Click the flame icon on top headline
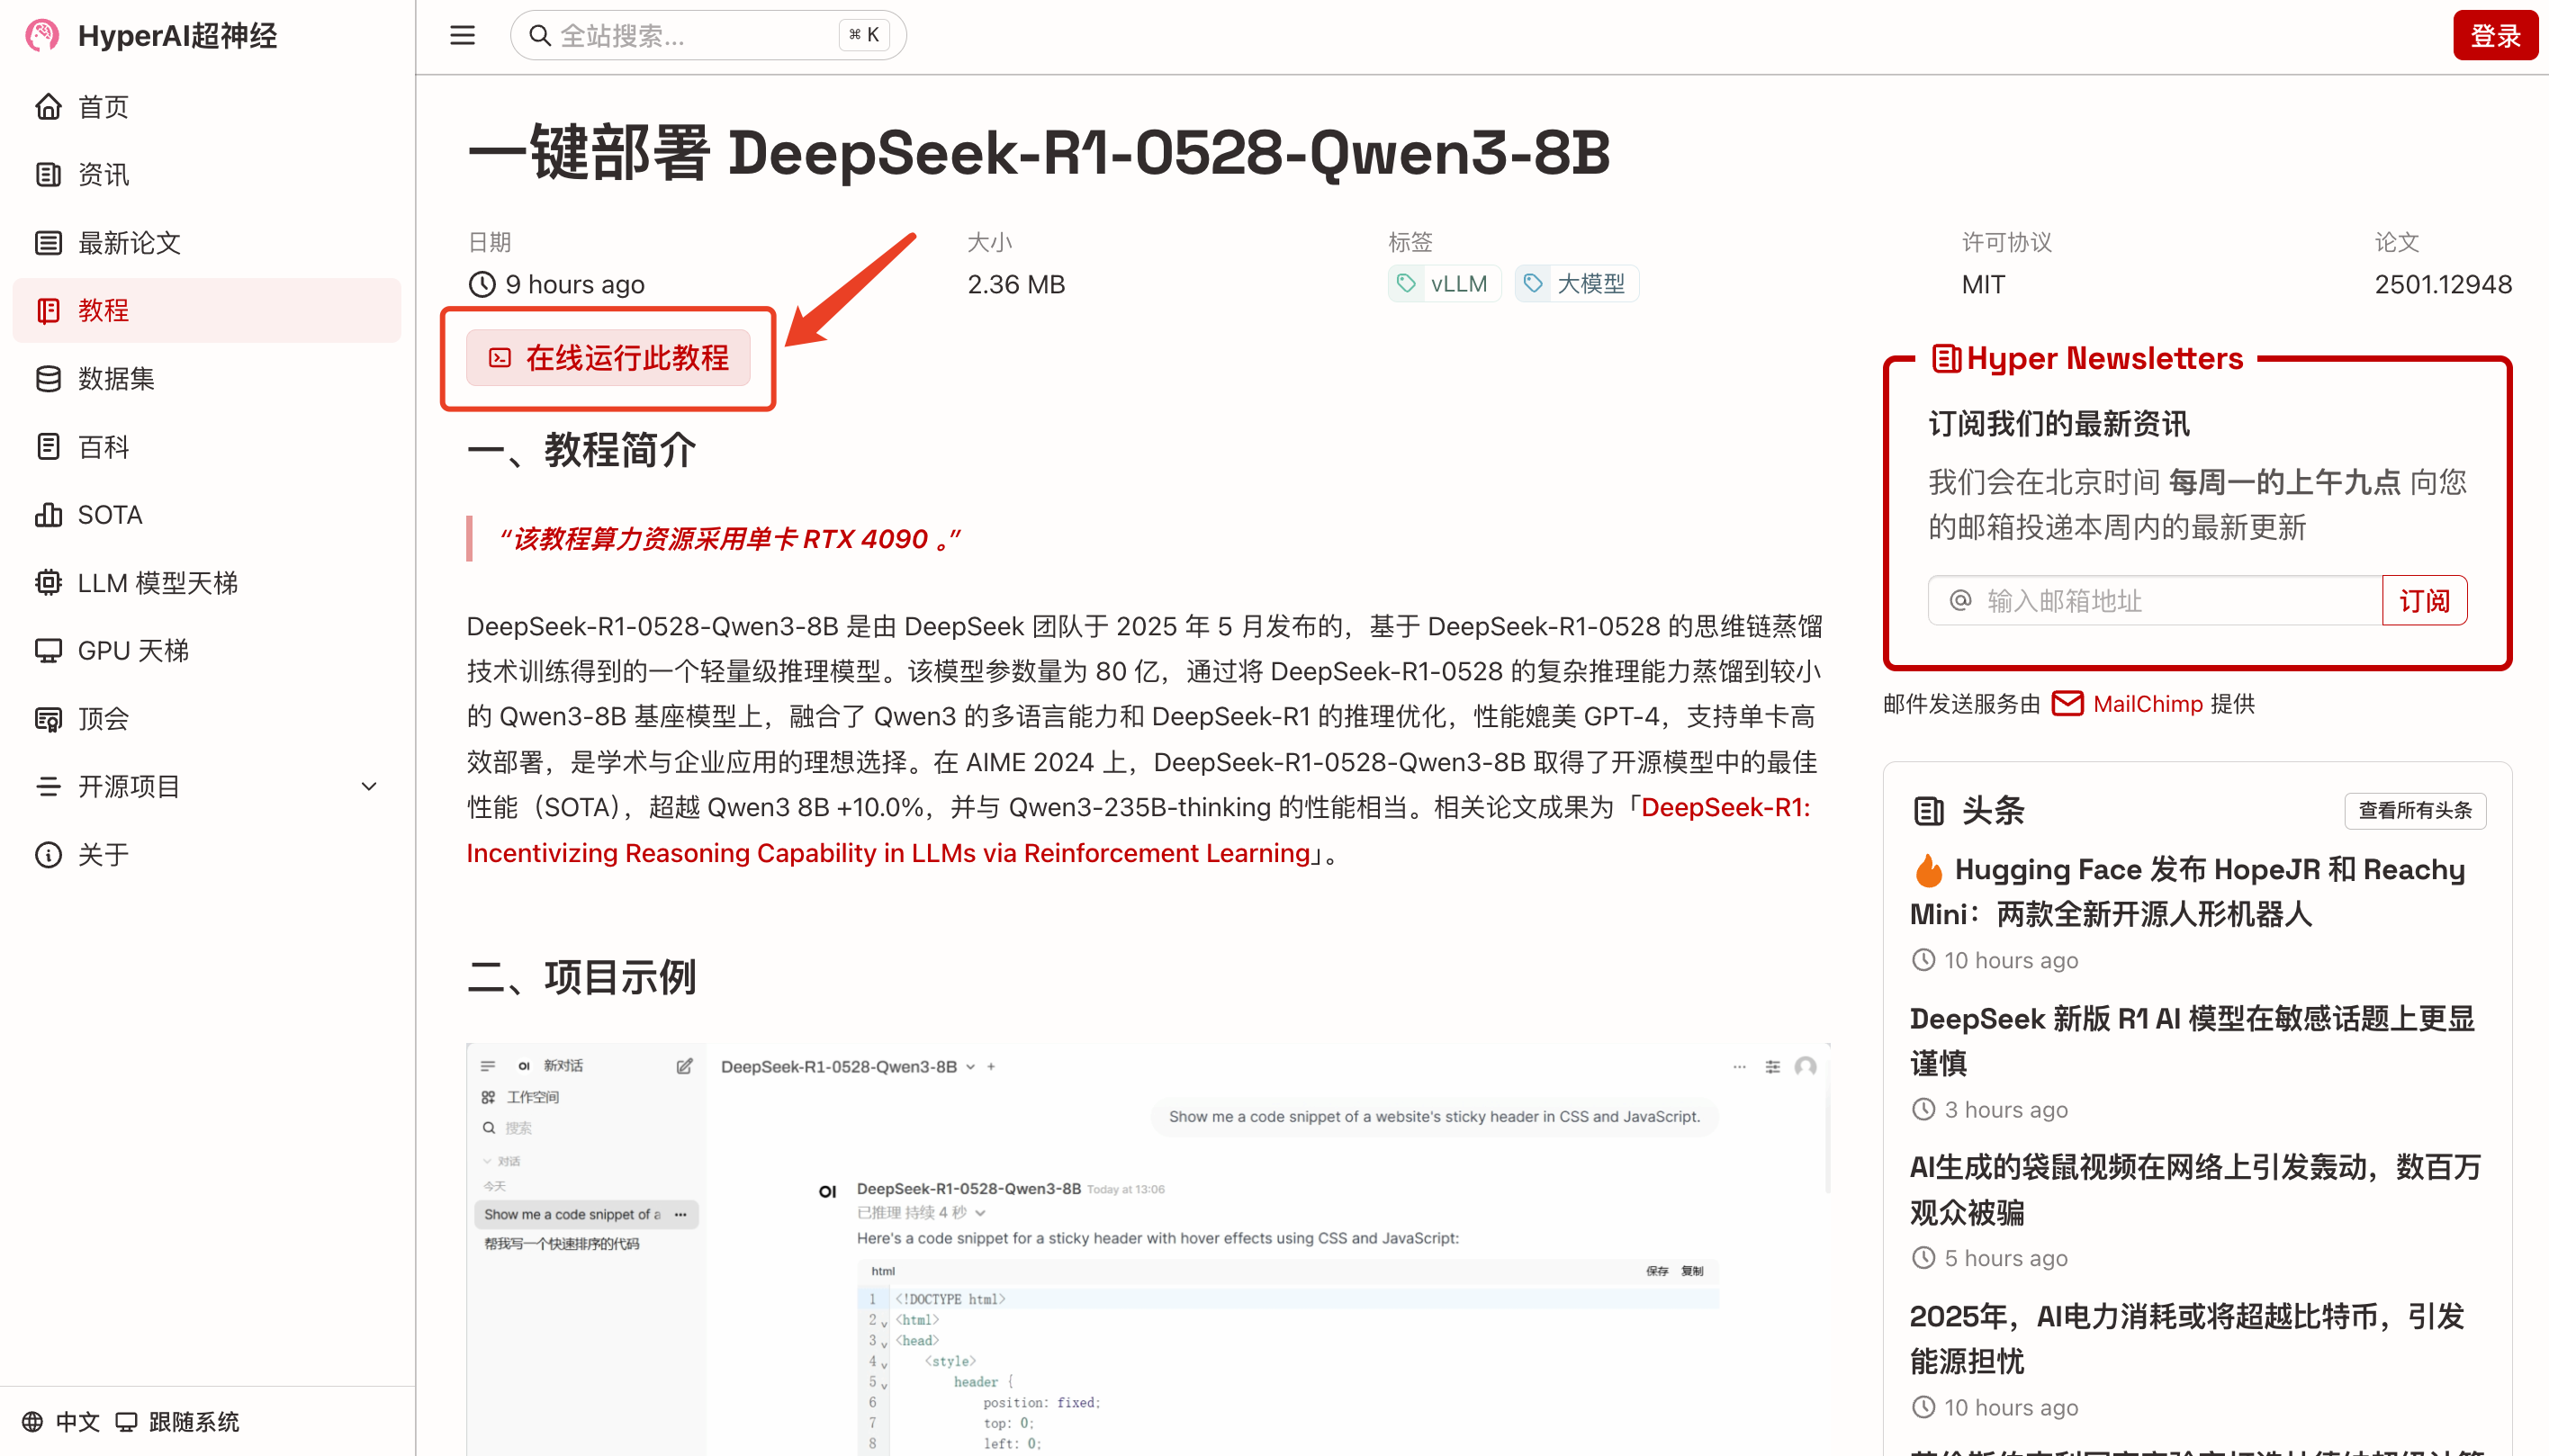This screenshot has height=1456, width=2549. click(x=1928, y=870)
